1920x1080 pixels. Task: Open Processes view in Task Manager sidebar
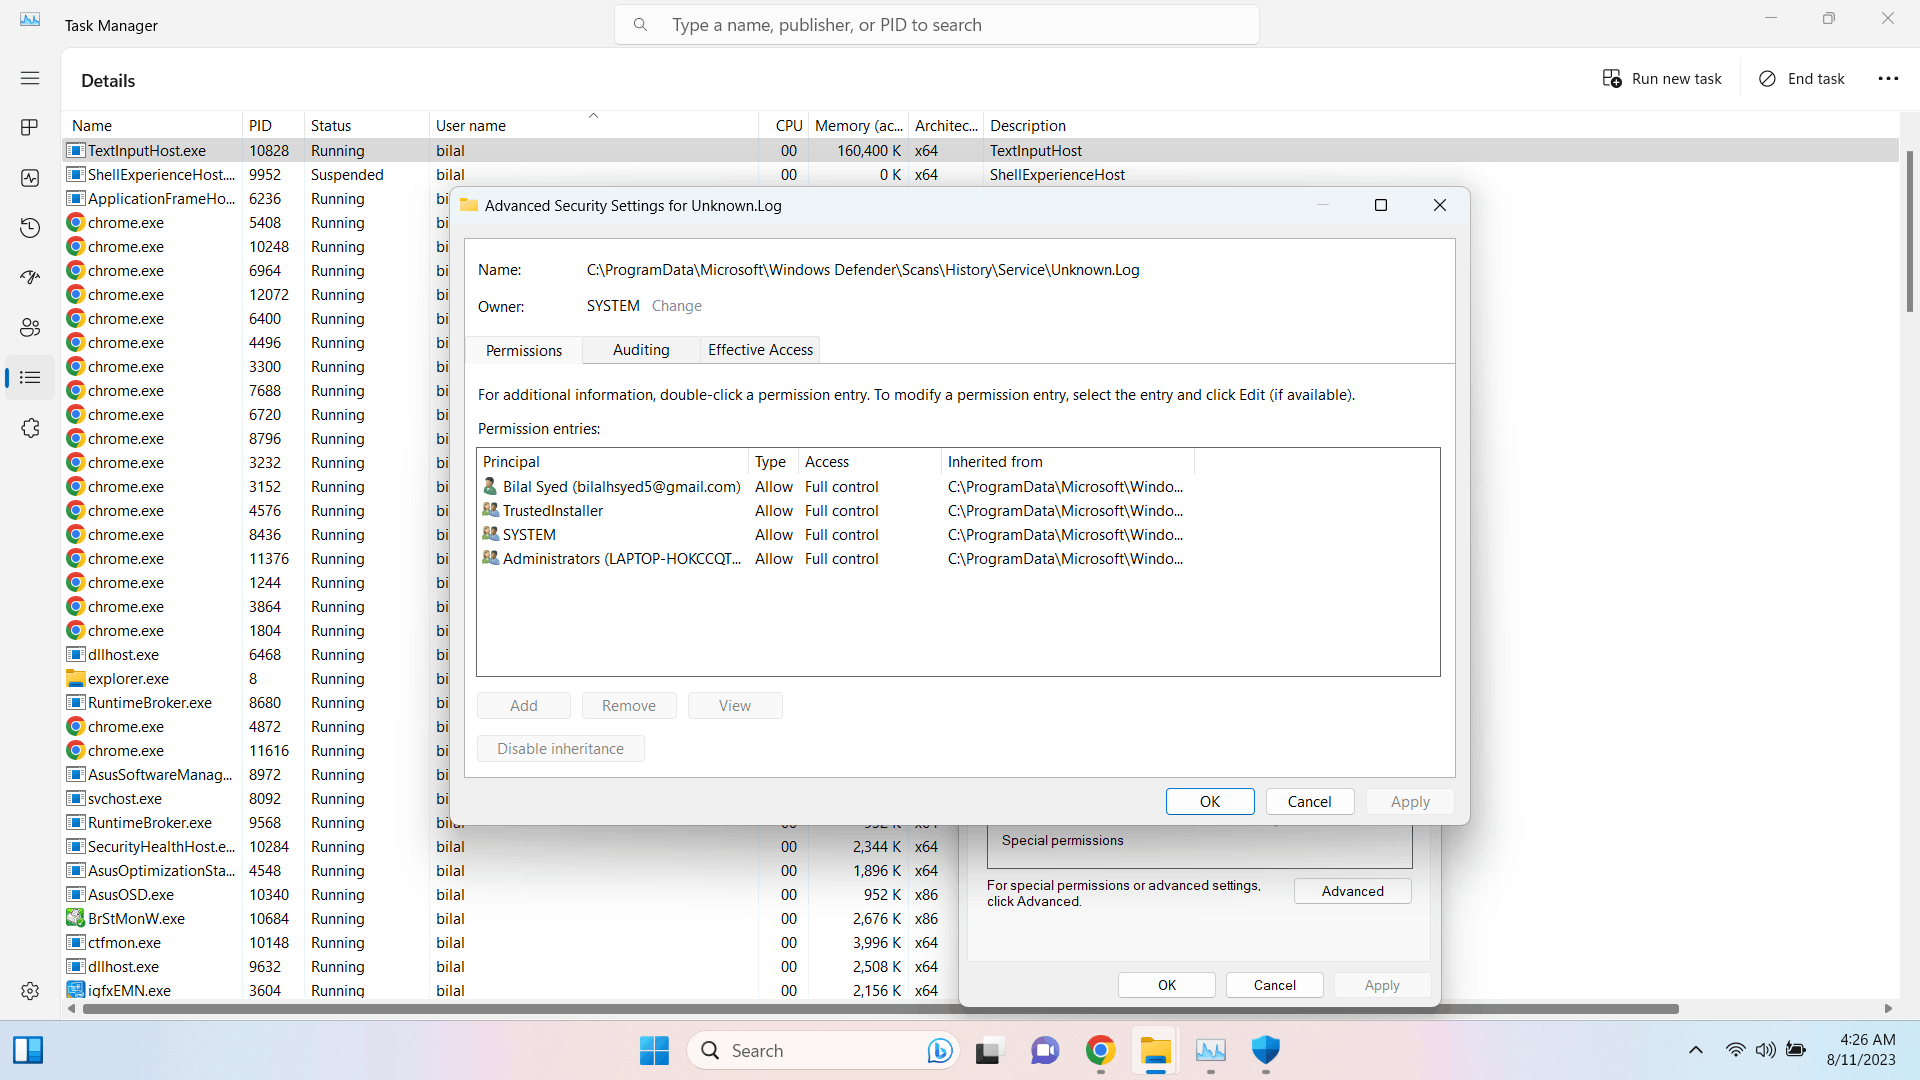(29, 127)
